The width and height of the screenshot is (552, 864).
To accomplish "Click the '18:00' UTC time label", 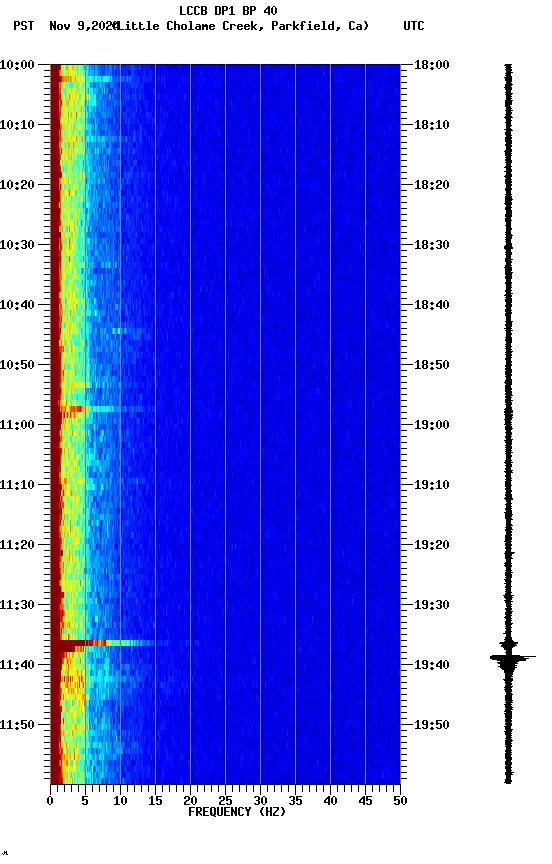I will tap(432, 65).
